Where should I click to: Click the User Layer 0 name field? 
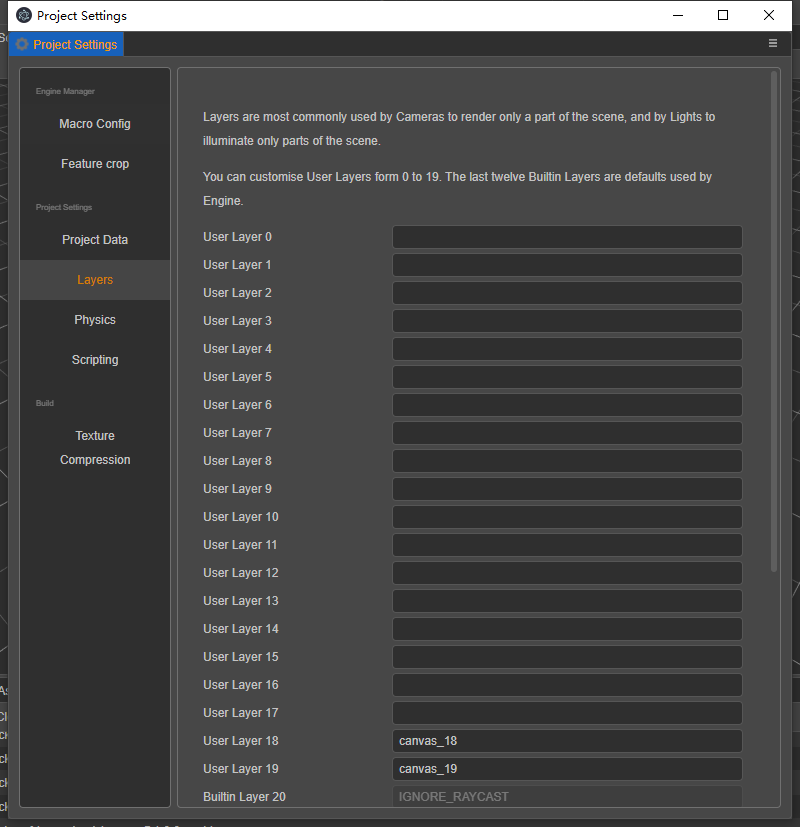[567, 237]
